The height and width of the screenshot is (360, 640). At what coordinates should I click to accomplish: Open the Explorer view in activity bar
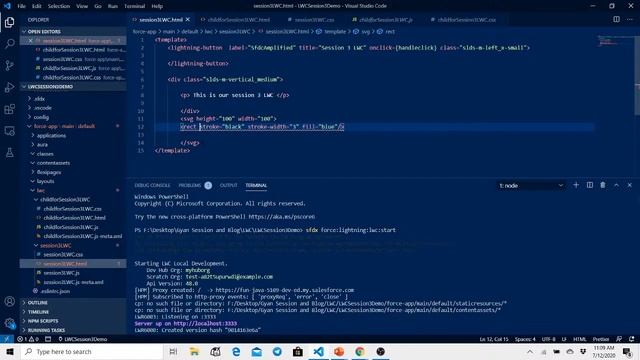(9, 22)
